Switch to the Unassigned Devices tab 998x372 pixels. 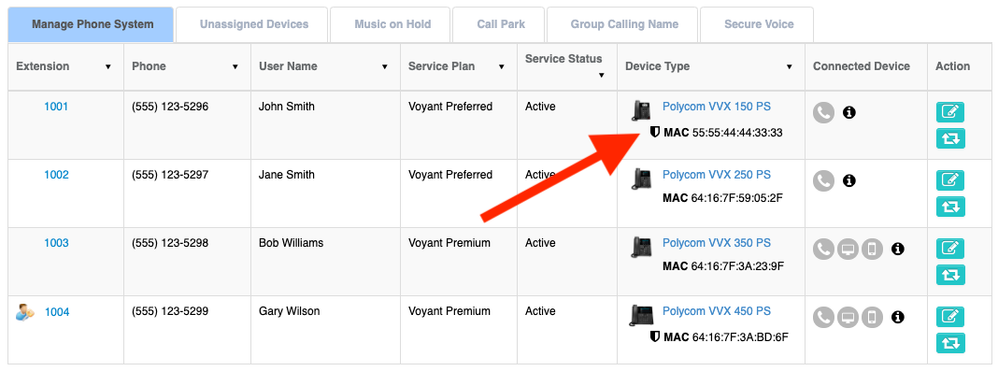(x=252, y=25)
